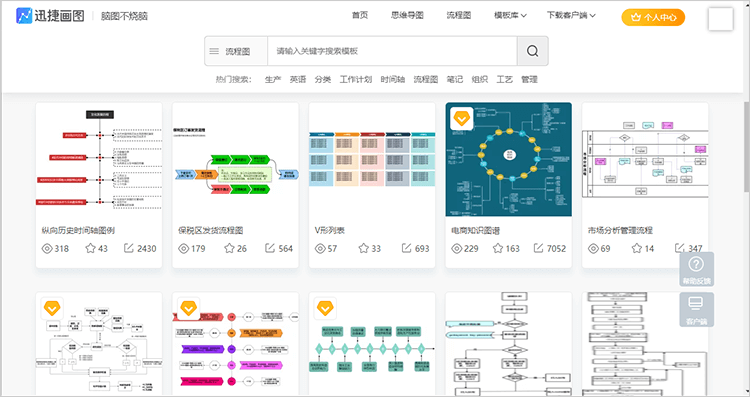Open 市场分析管理流程 template thumbnail
The height and width of the screenshot is (397, 750).
click(x=645, y=159)
